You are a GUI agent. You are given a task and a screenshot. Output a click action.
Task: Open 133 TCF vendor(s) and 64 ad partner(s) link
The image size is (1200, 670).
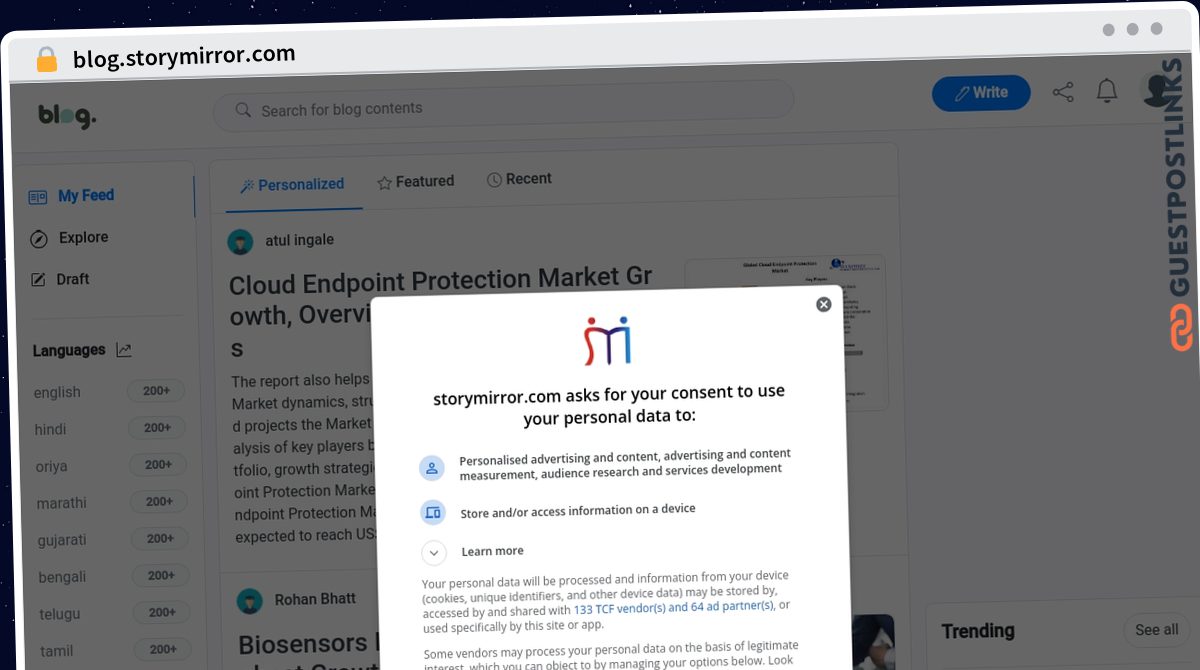click(674, 608)
